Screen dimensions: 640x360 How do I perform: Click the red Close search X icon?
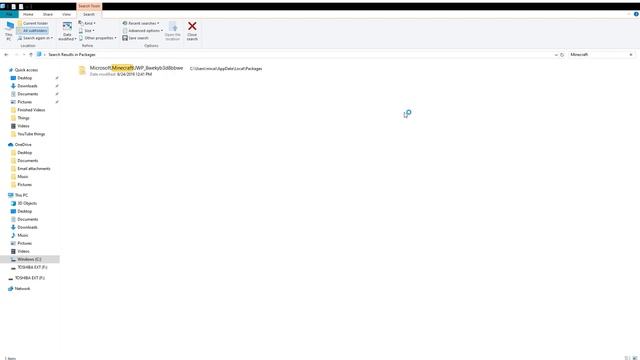coord(192,26)
